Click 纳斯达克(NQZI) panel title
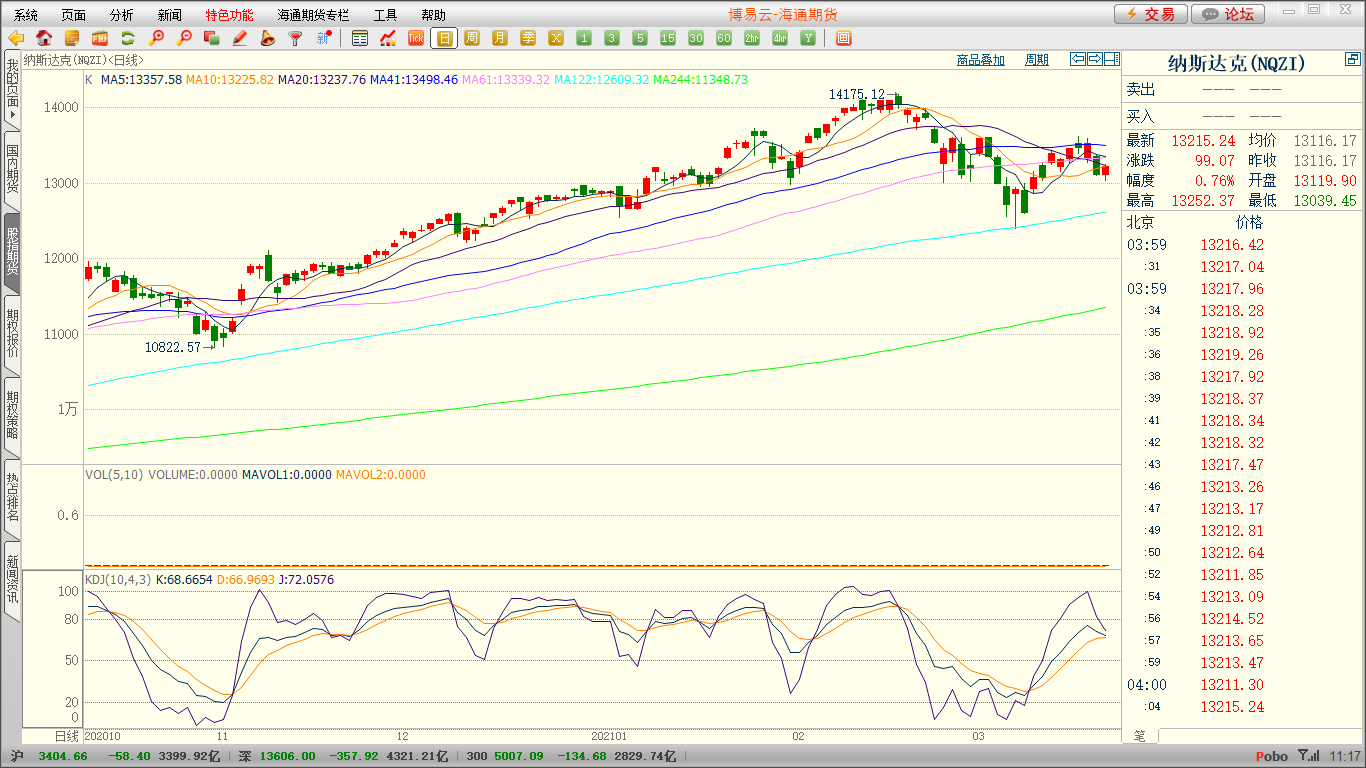This screenshot has width=1366, height=768. [x=1236, y=63]
